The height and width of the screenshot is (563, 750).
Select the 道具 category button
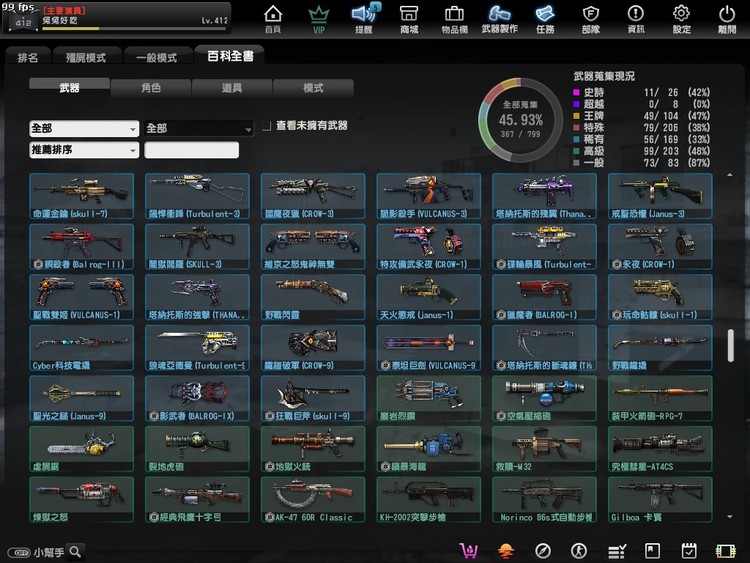click(232, 88)
